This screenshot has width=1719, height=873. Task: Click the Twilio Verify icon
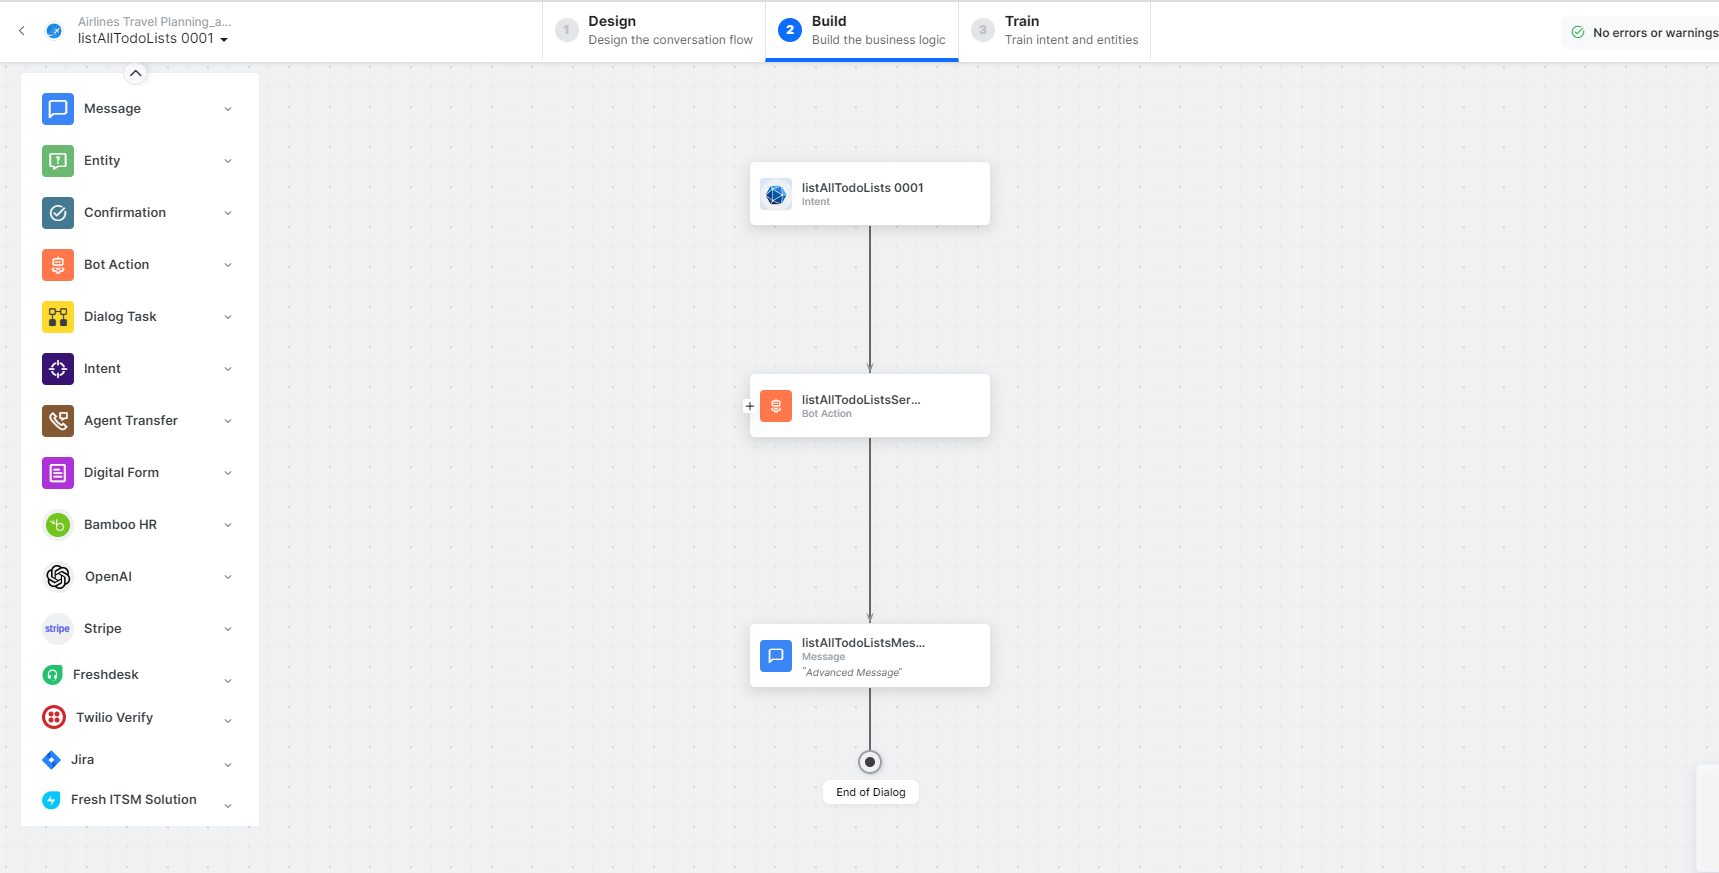(x=54, y=718)
